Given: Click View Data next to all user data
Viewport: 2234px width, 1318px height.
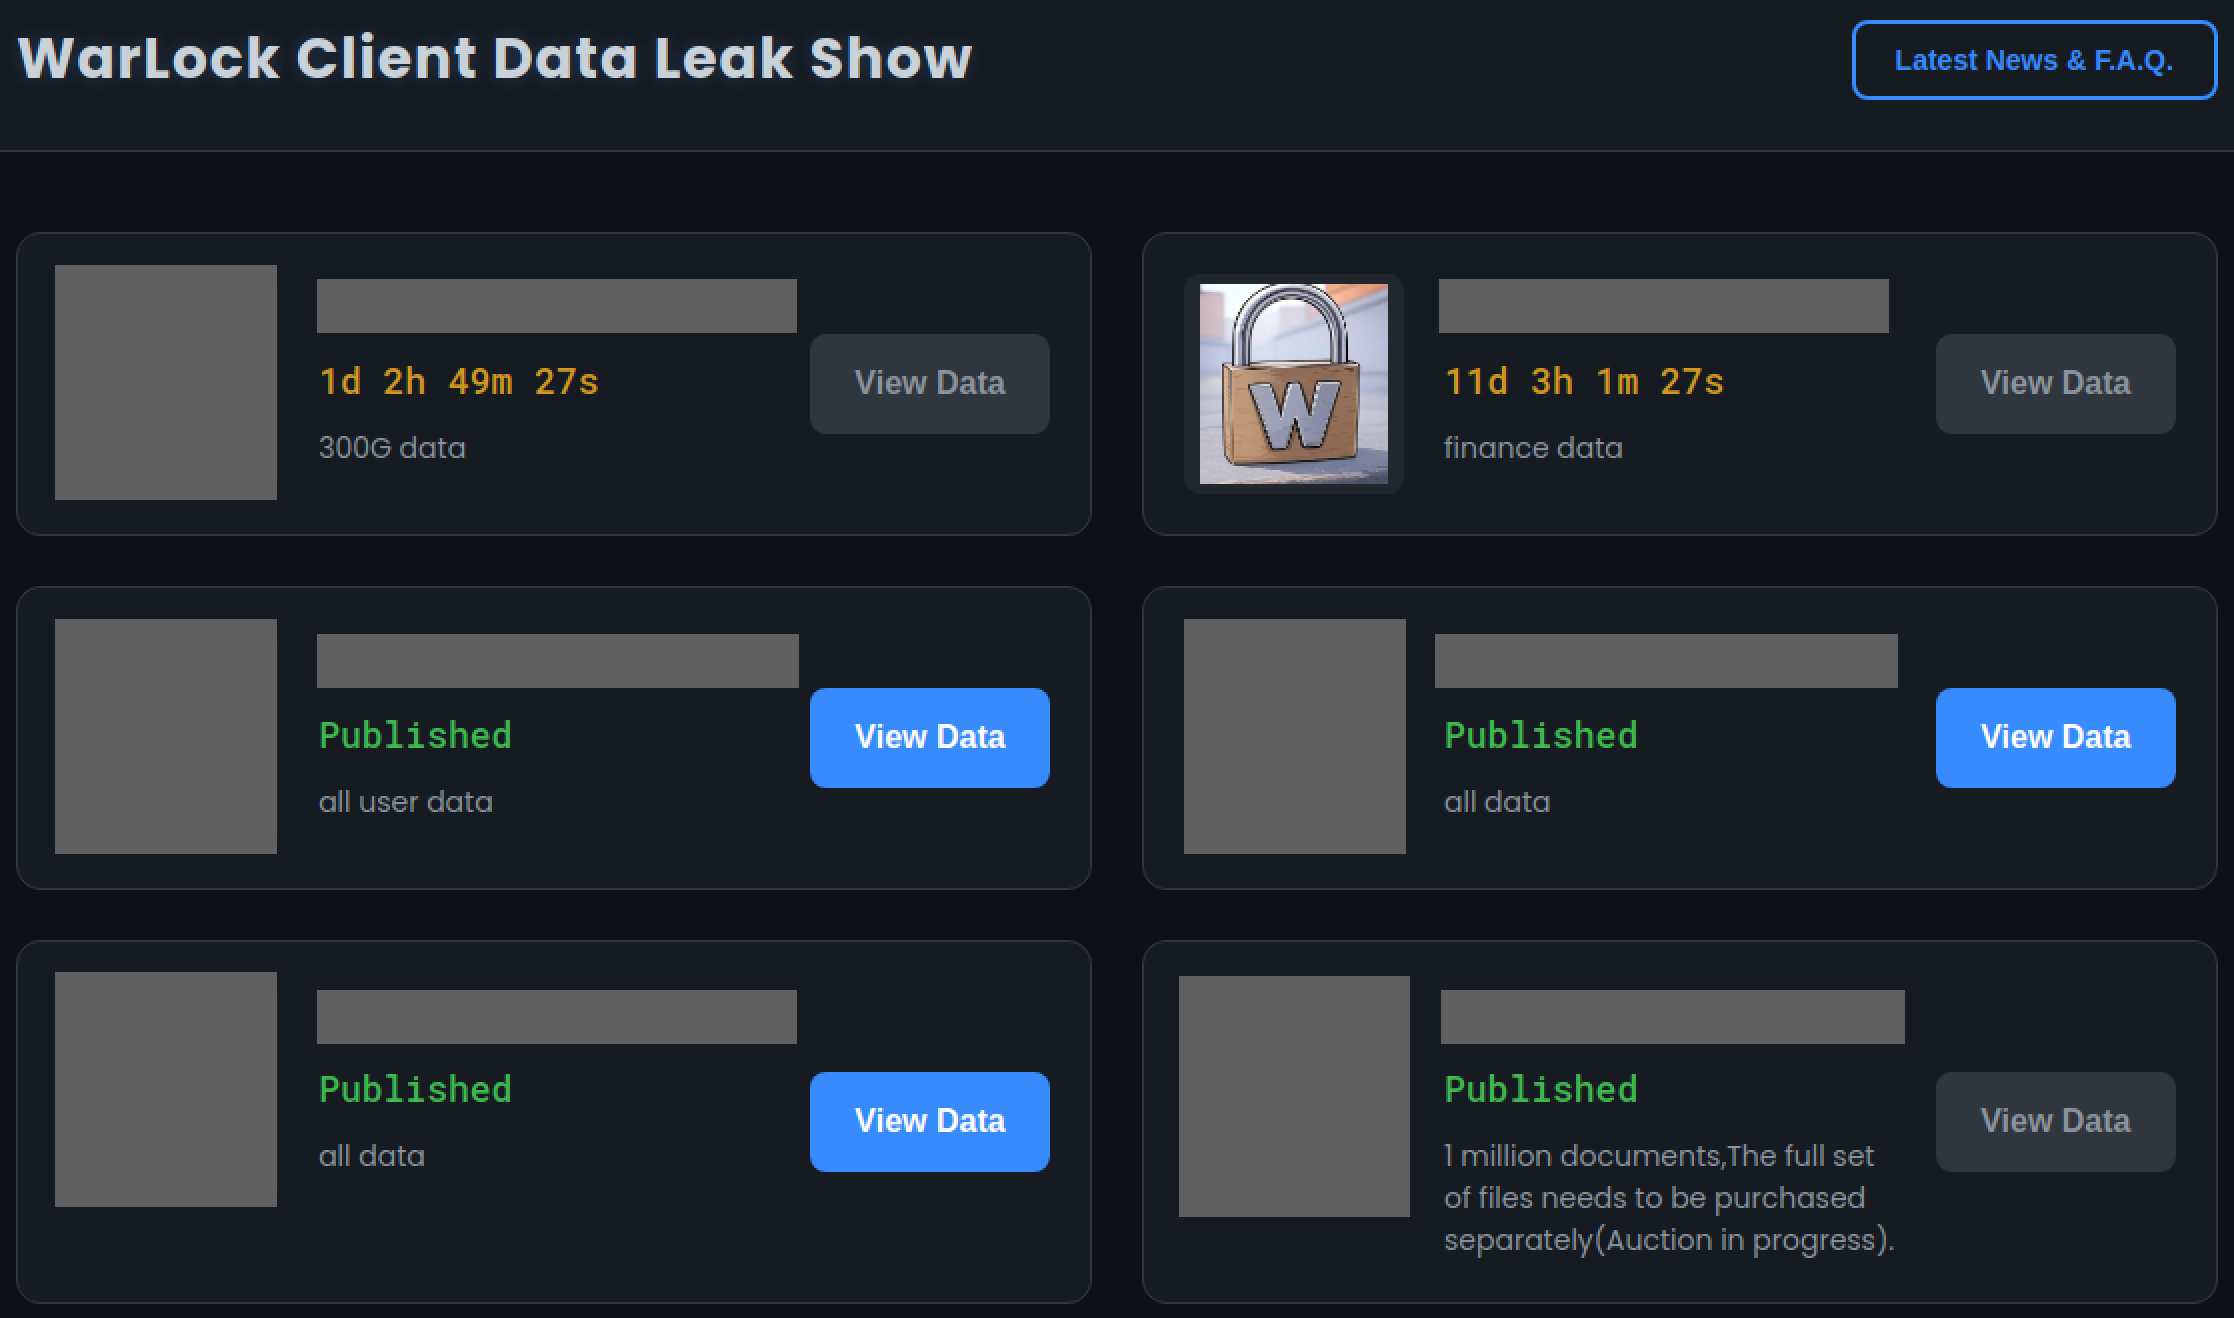Looking at the screenshot, I should tap(929, 737).
